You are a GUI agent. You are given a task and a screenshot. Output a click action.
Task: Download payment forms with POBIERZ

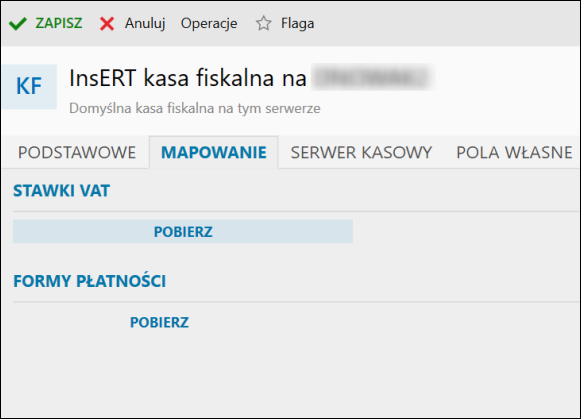[x=159, y=322]
